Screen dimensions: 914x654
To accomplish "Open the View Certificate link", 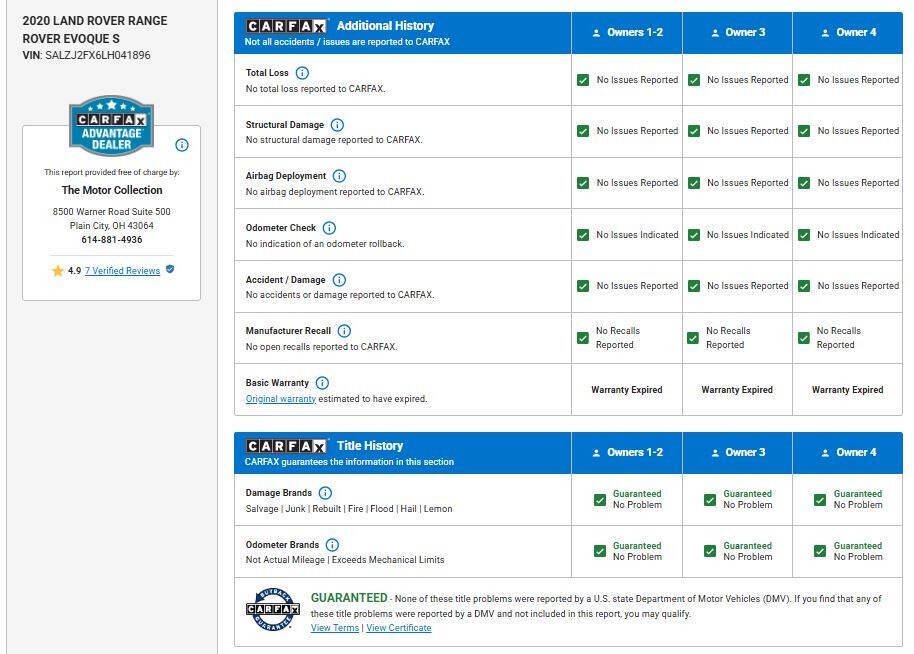I will click(x=399, y=628).
